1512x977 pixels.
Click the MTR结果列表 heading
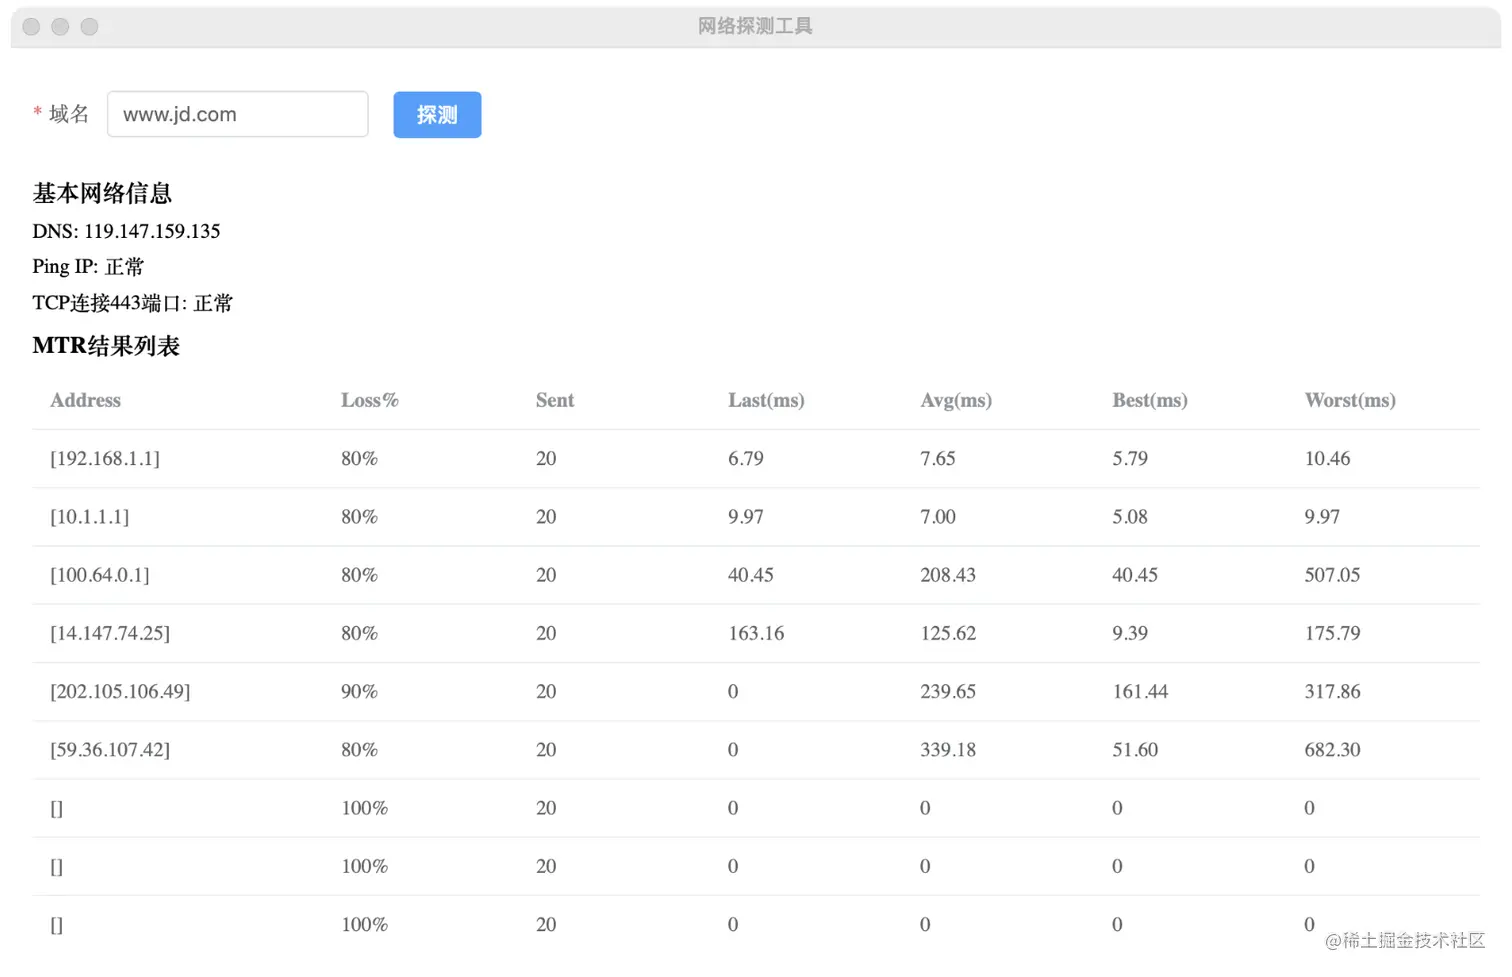point(106,346)
